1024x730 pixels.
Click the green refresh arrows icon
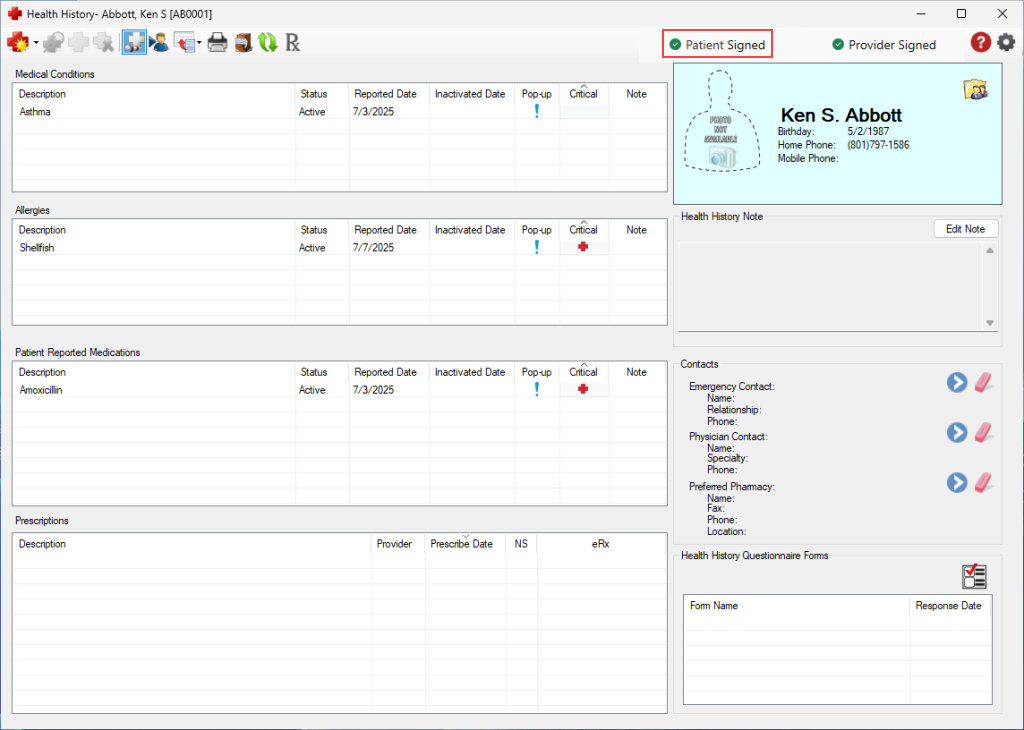click(x=267, y=43)
